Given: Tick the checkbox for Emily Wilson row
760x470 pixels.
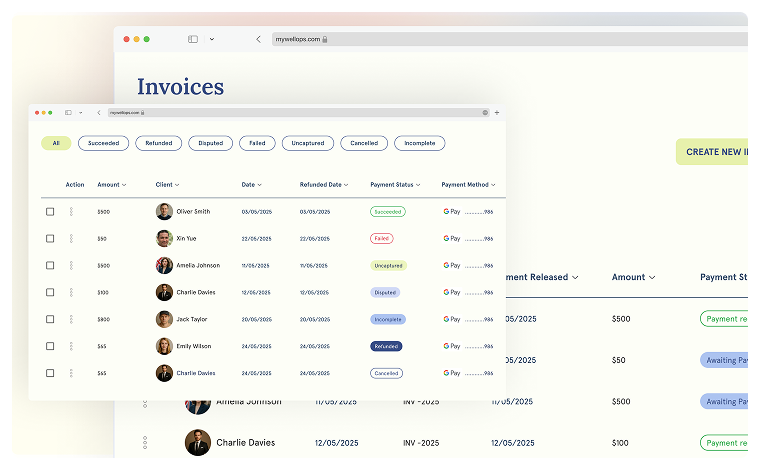Looking at the screenshot, I should 50,346.
